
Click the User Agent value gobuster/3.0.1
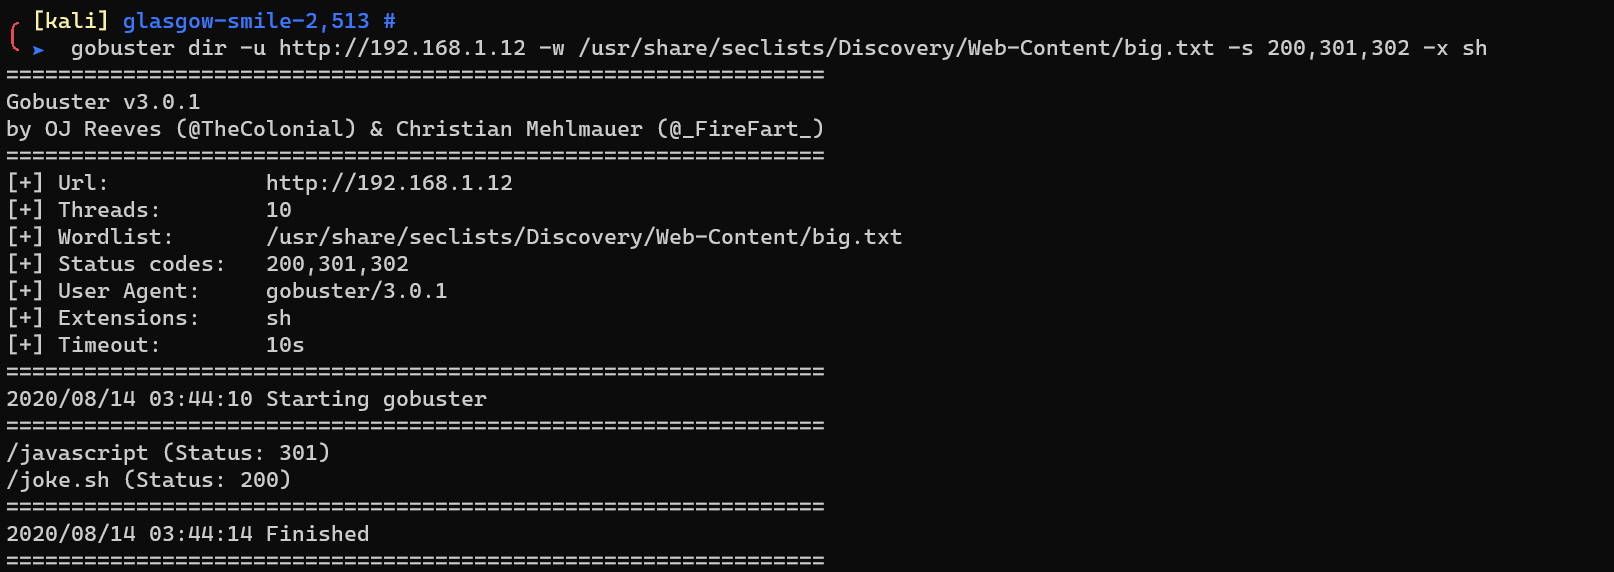(356, 291)
